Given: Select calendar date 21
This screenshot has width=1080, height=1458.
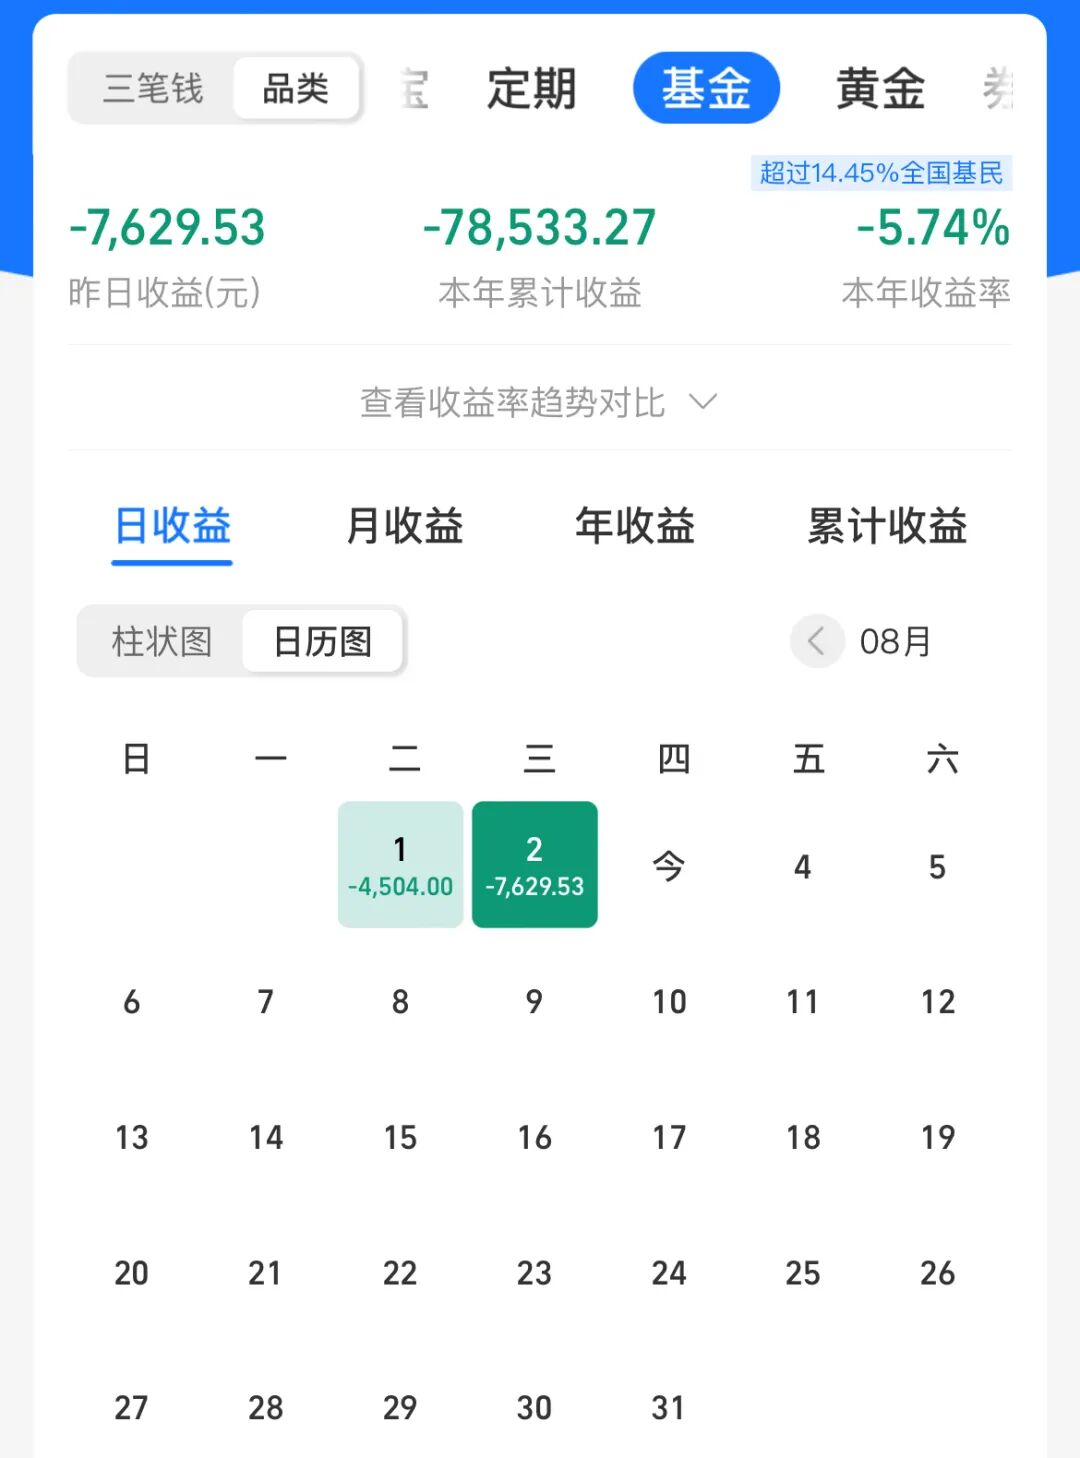Looking at the screenshot, I should click(266, 1272).
